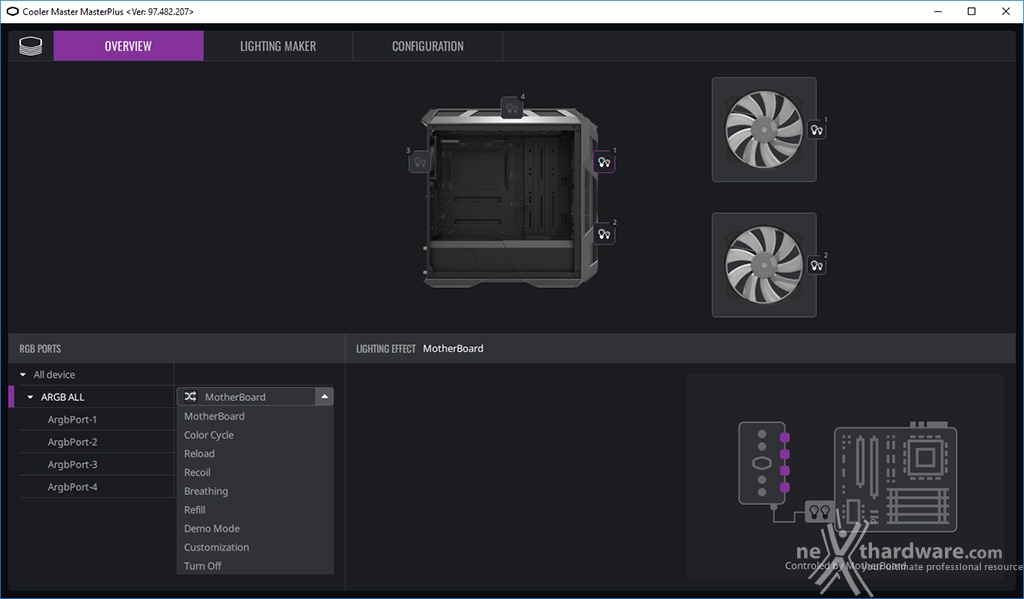
Task: Click the Cooler Master MasterPlus title text
Action: pos(108,11)
